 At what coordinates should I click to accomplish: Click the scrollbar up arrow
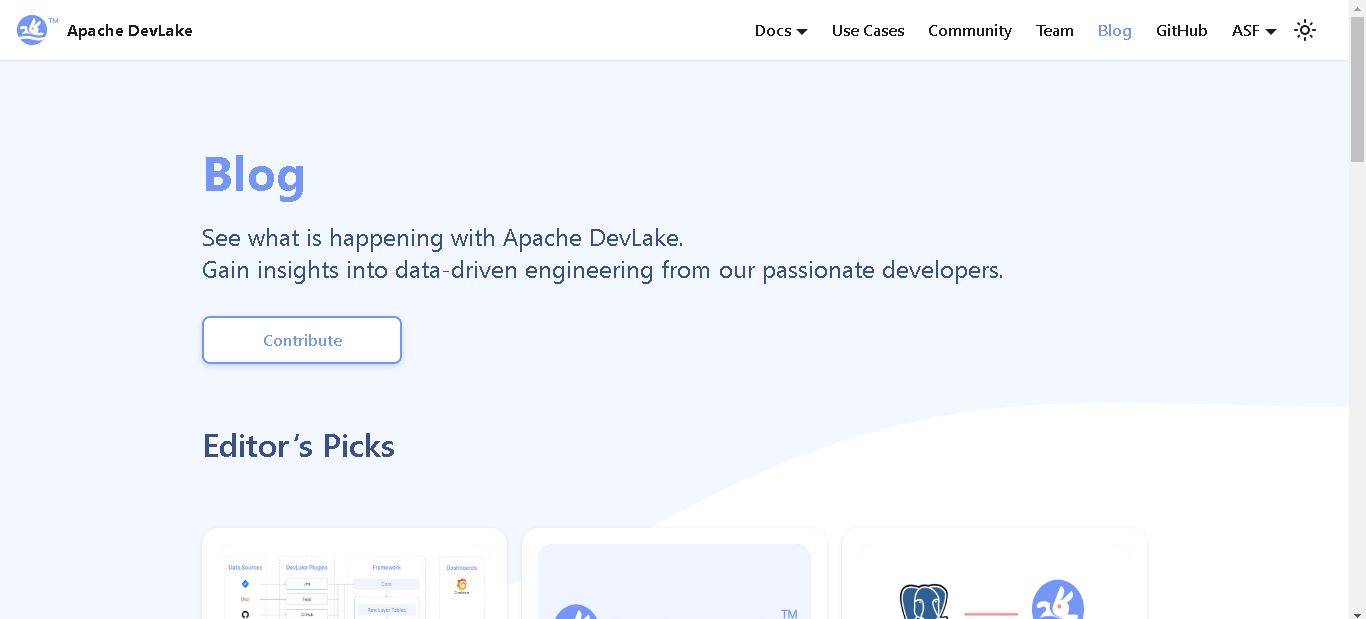(x=1357, y=8)
